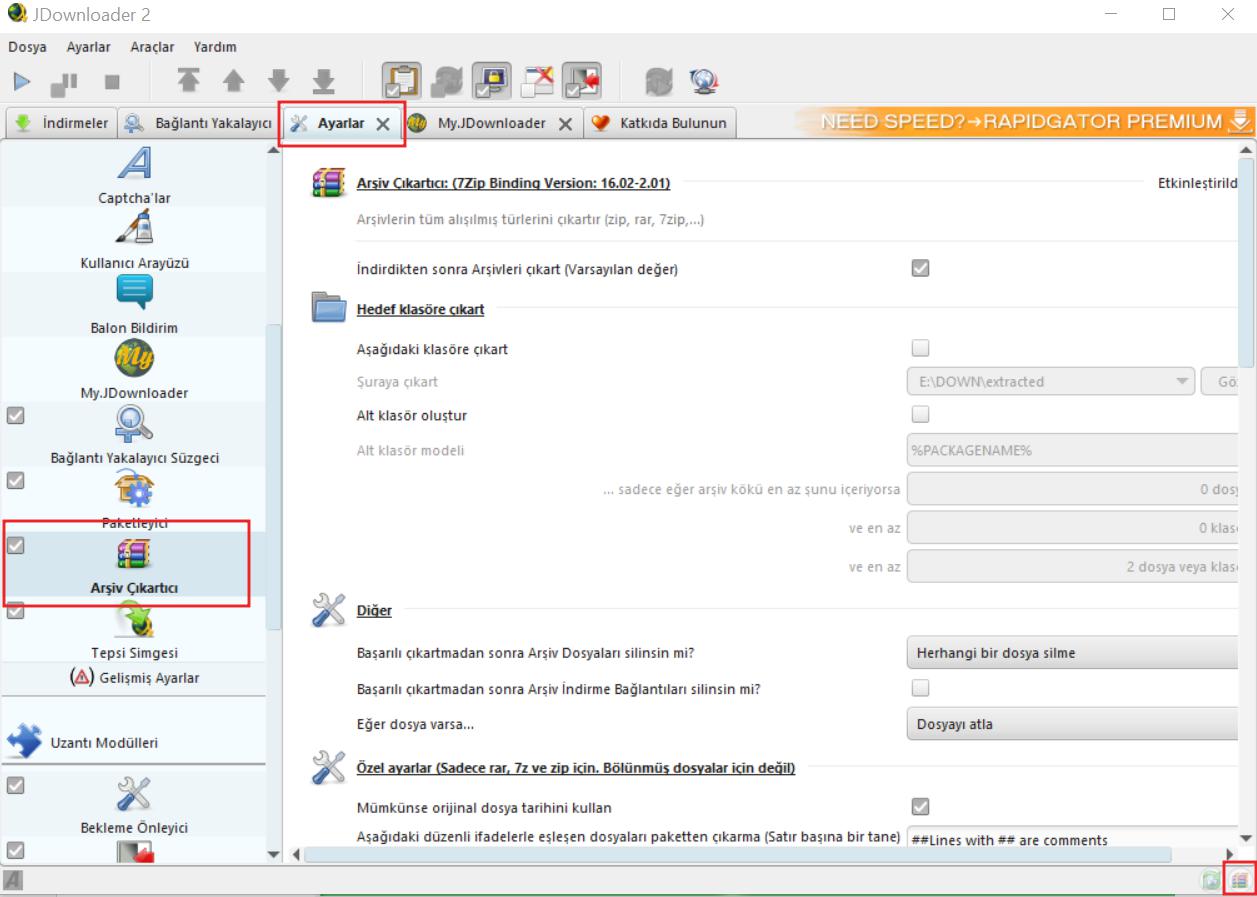The image size is (1257, 897).
Task: Close the My.JDownloader tab
Action: [565, 124]
